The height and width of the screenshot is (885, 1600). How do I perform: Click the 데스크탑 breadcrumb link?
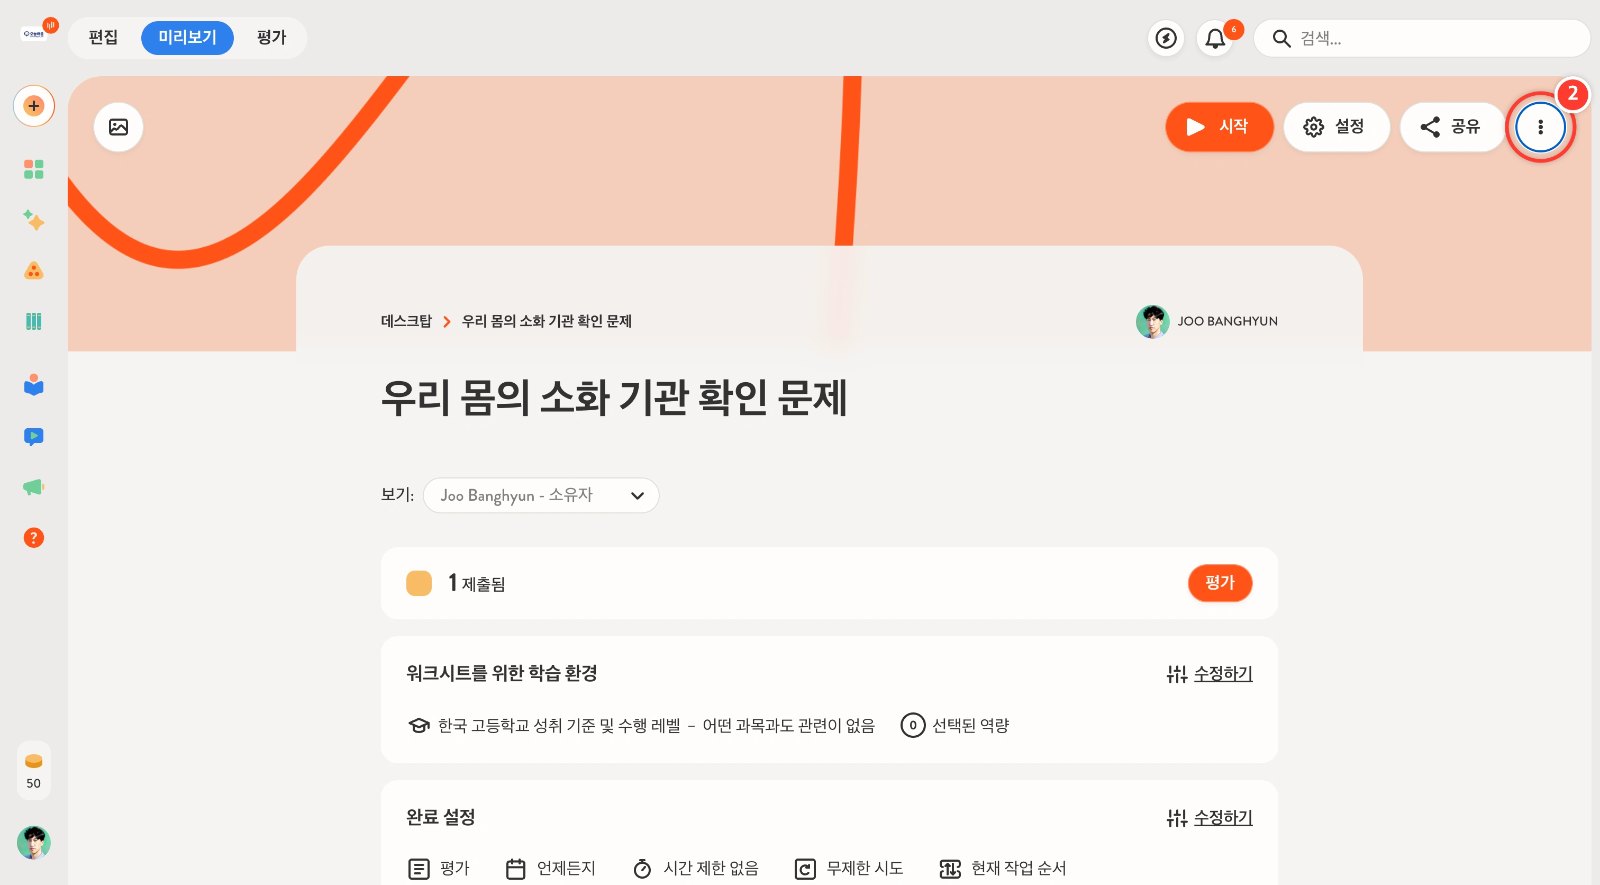click(406, 321)
